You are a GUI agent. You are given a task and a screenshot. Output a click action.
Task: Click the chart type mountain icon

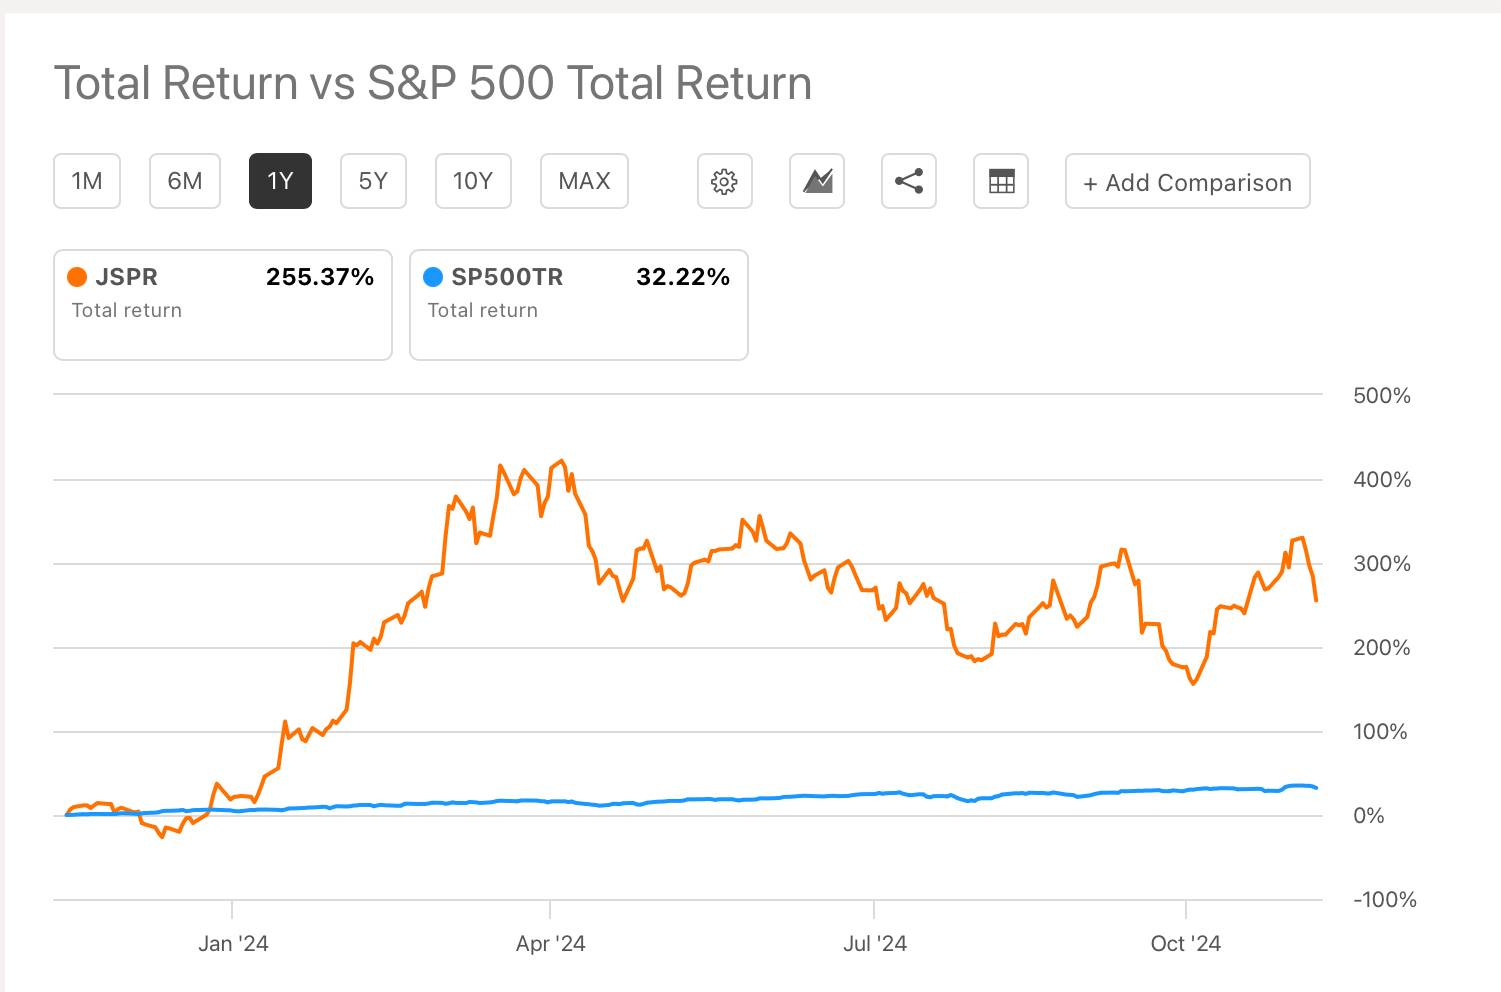[x=817, y=181]
